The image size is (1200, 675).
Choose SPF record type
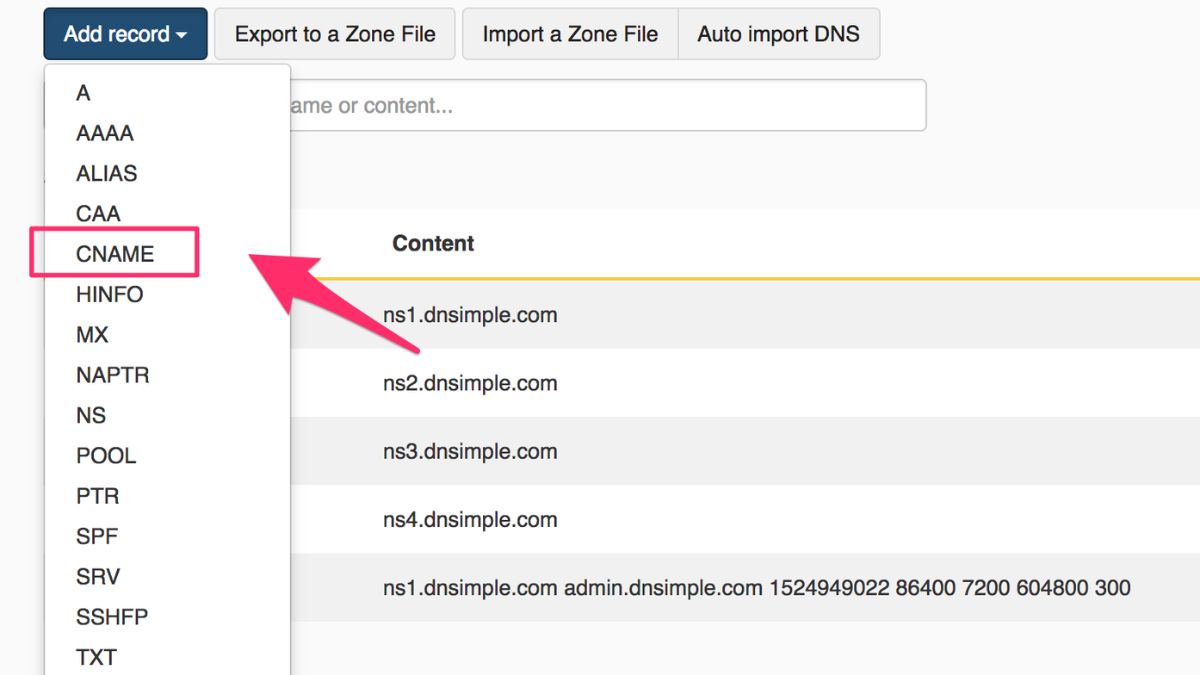tap(96, 536)
